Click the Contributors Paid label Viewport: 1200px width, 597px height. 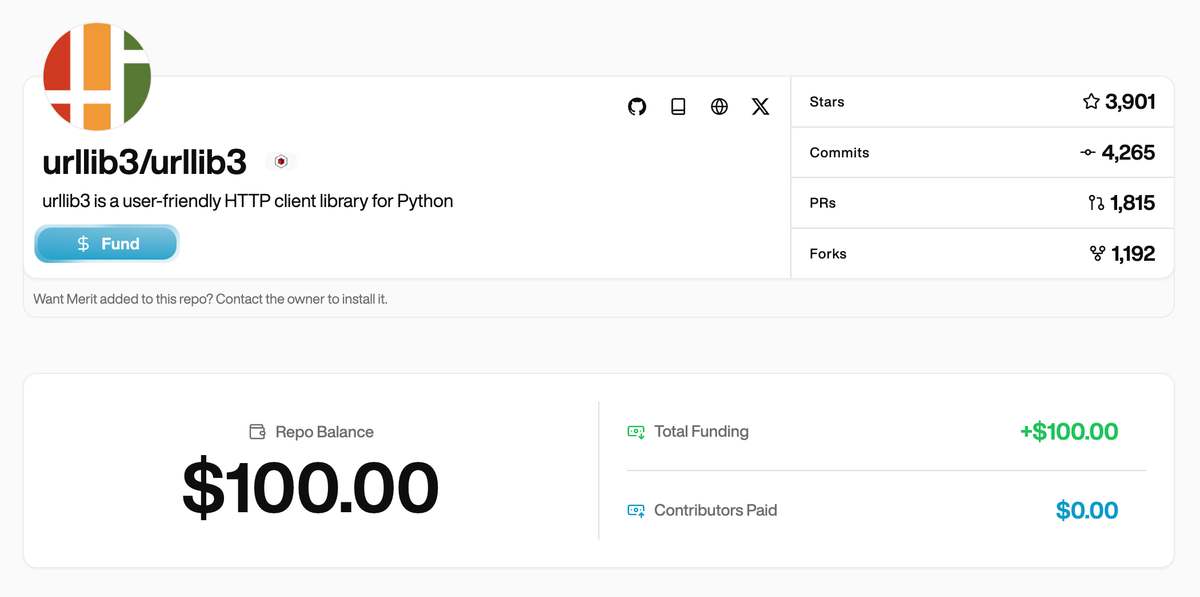[x=715, y=510]
